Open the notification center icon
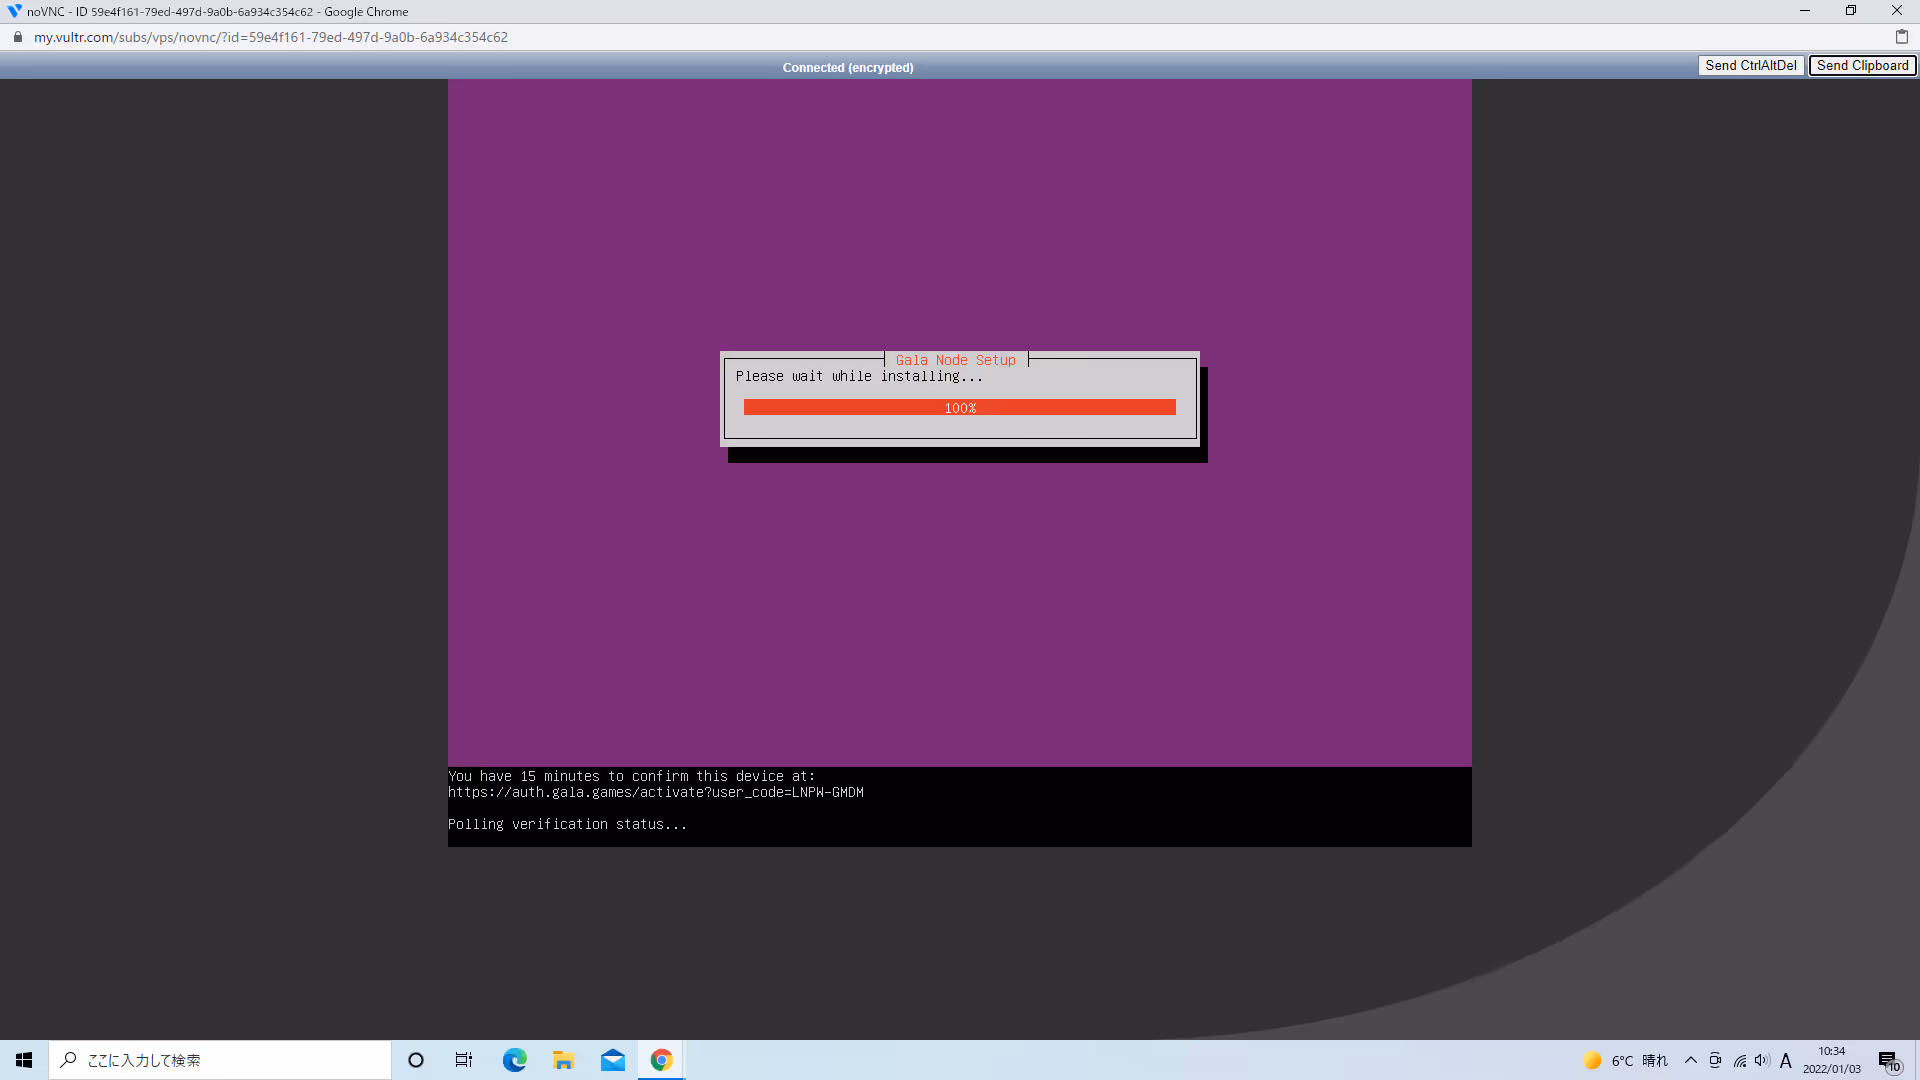The width and height of the screenshot is (1920, 1080). pos(1888,1060)
